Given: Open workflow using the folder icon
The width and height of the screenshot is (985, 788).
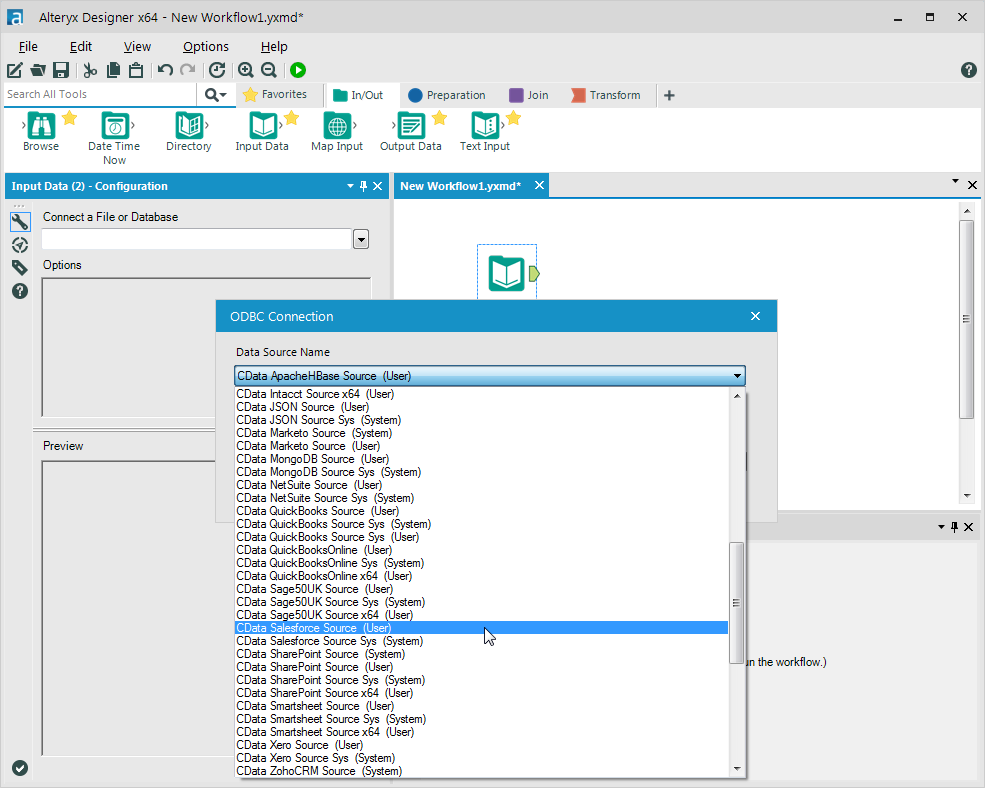Looking at the screenshot, I should tap(38, 70).
